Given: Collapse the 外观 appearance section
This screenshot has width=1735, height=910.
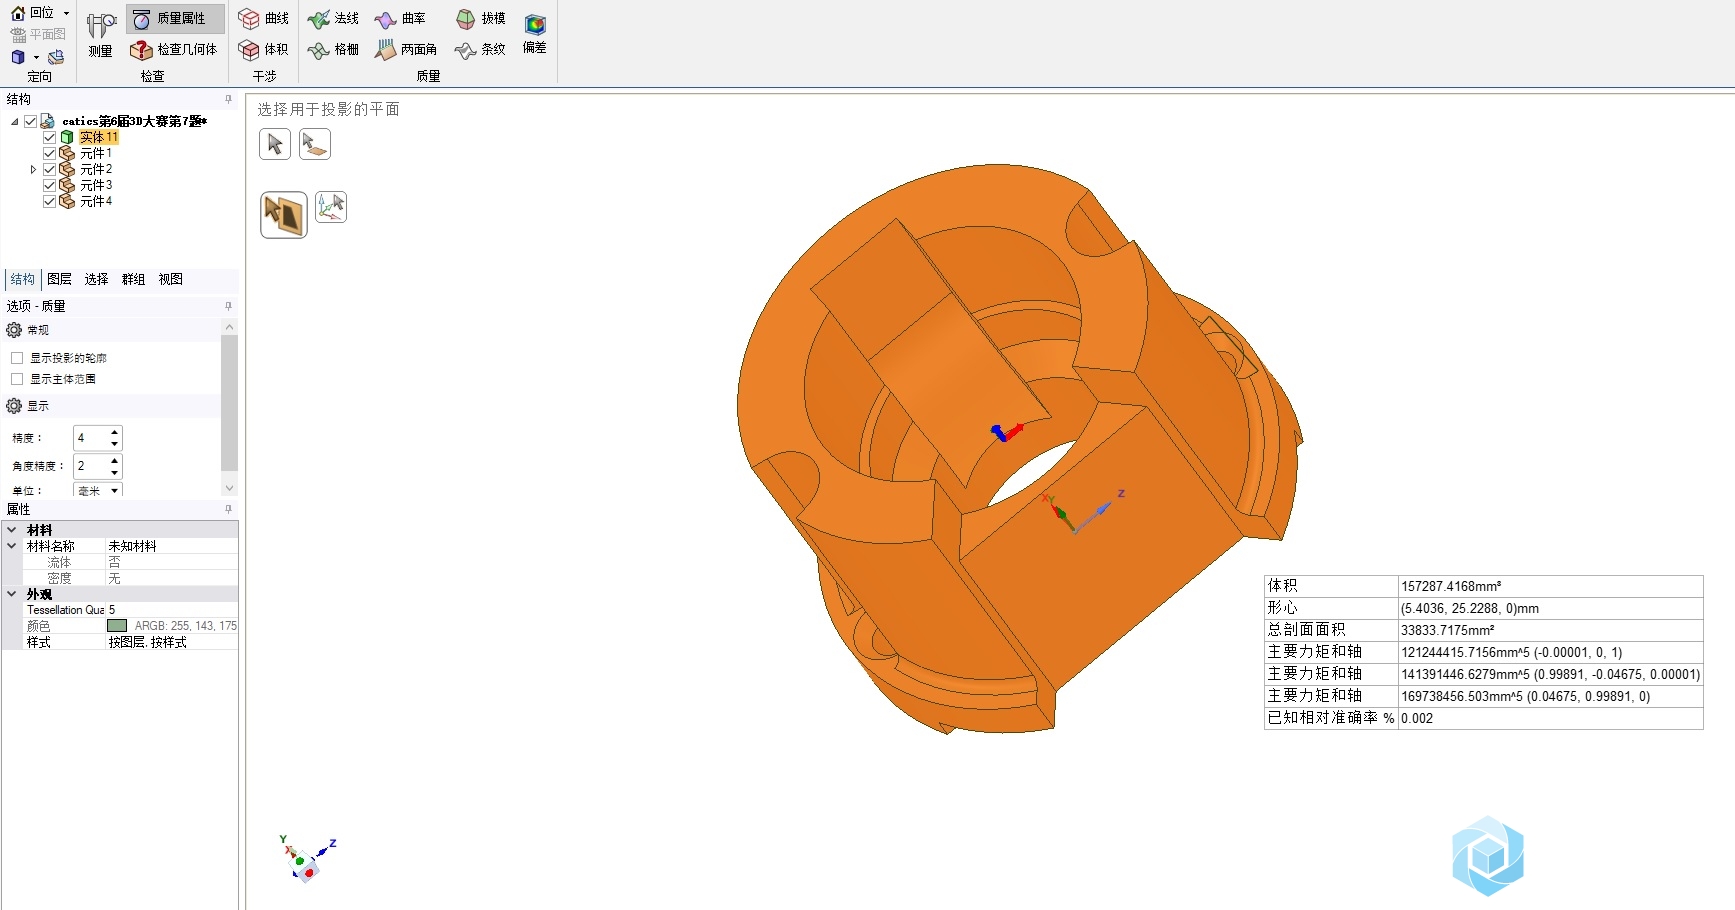Looking at the screenshot, I should coord(12,594).
